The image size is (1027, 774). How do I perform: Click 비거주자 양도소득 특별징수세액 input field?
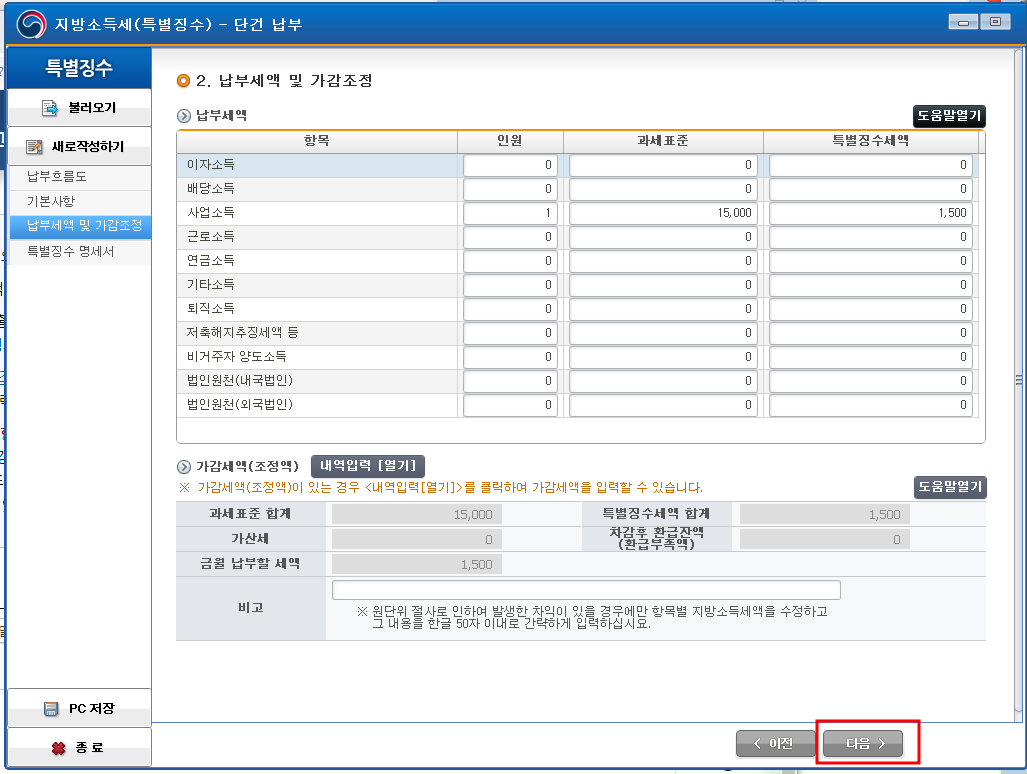(x=870, y=358)
